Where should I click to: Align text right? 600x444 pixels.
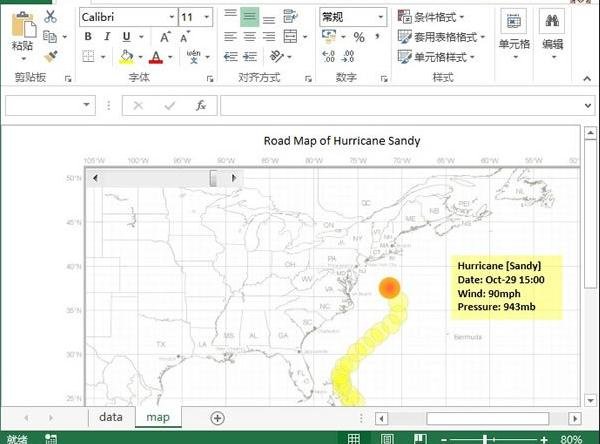(269, 37)
